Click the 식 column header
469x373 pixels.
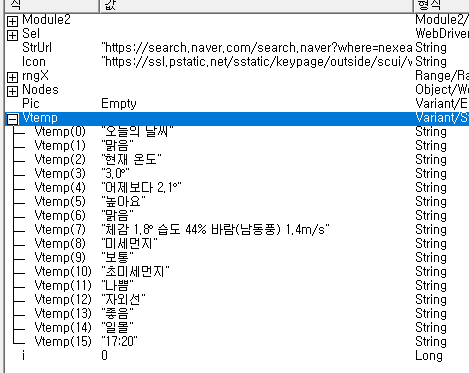click(x=52, y=6)
